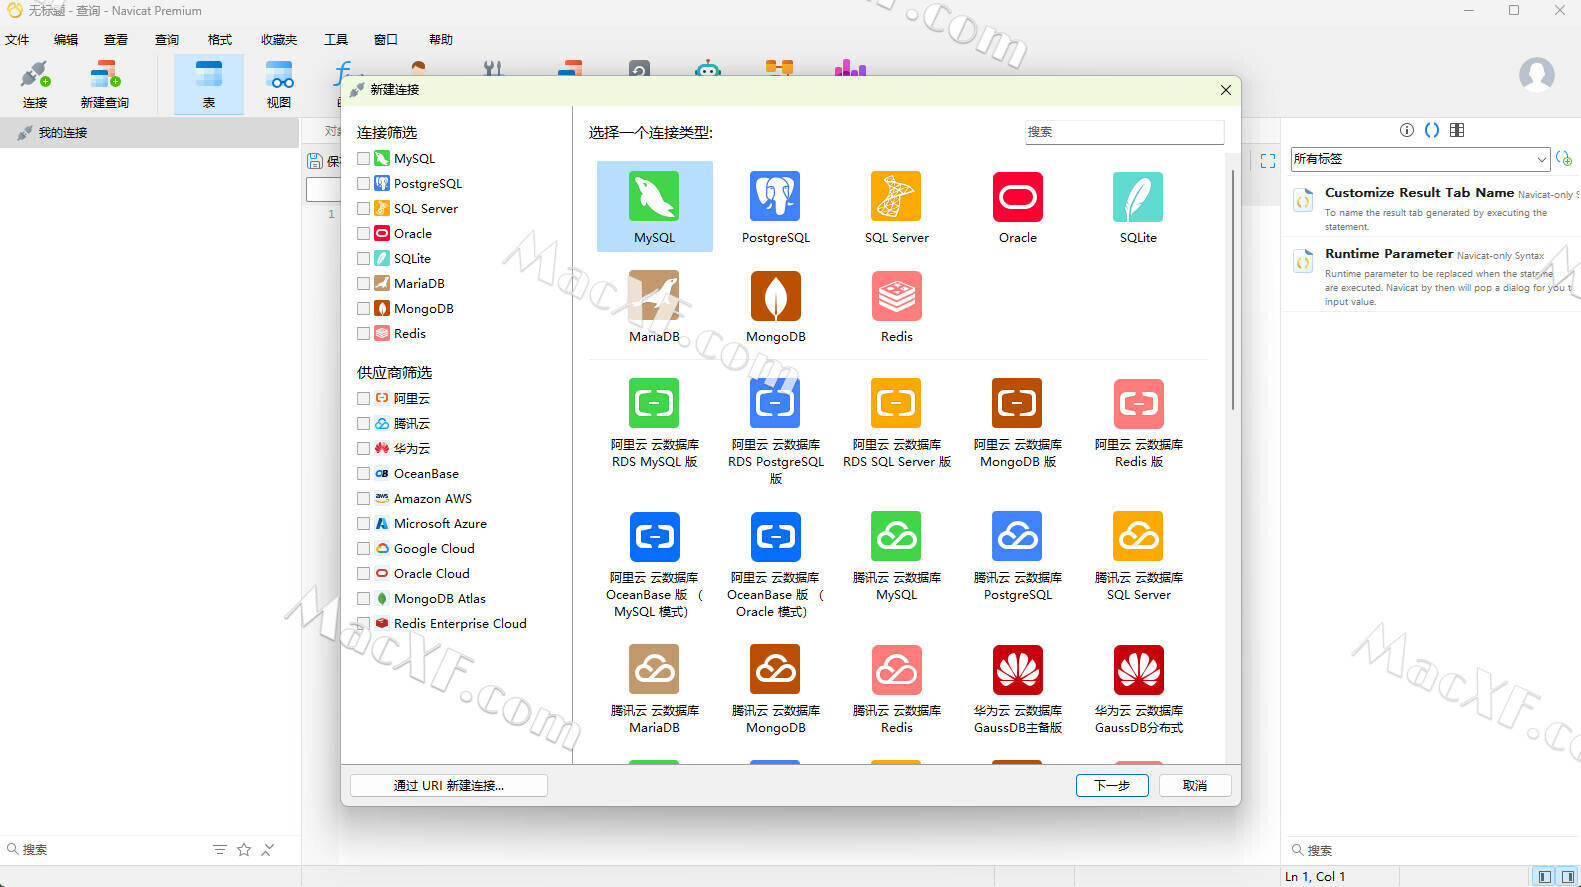Switch to the 表 toolbar view
This screenshot has width=1581, height=887.
point(209,85)
